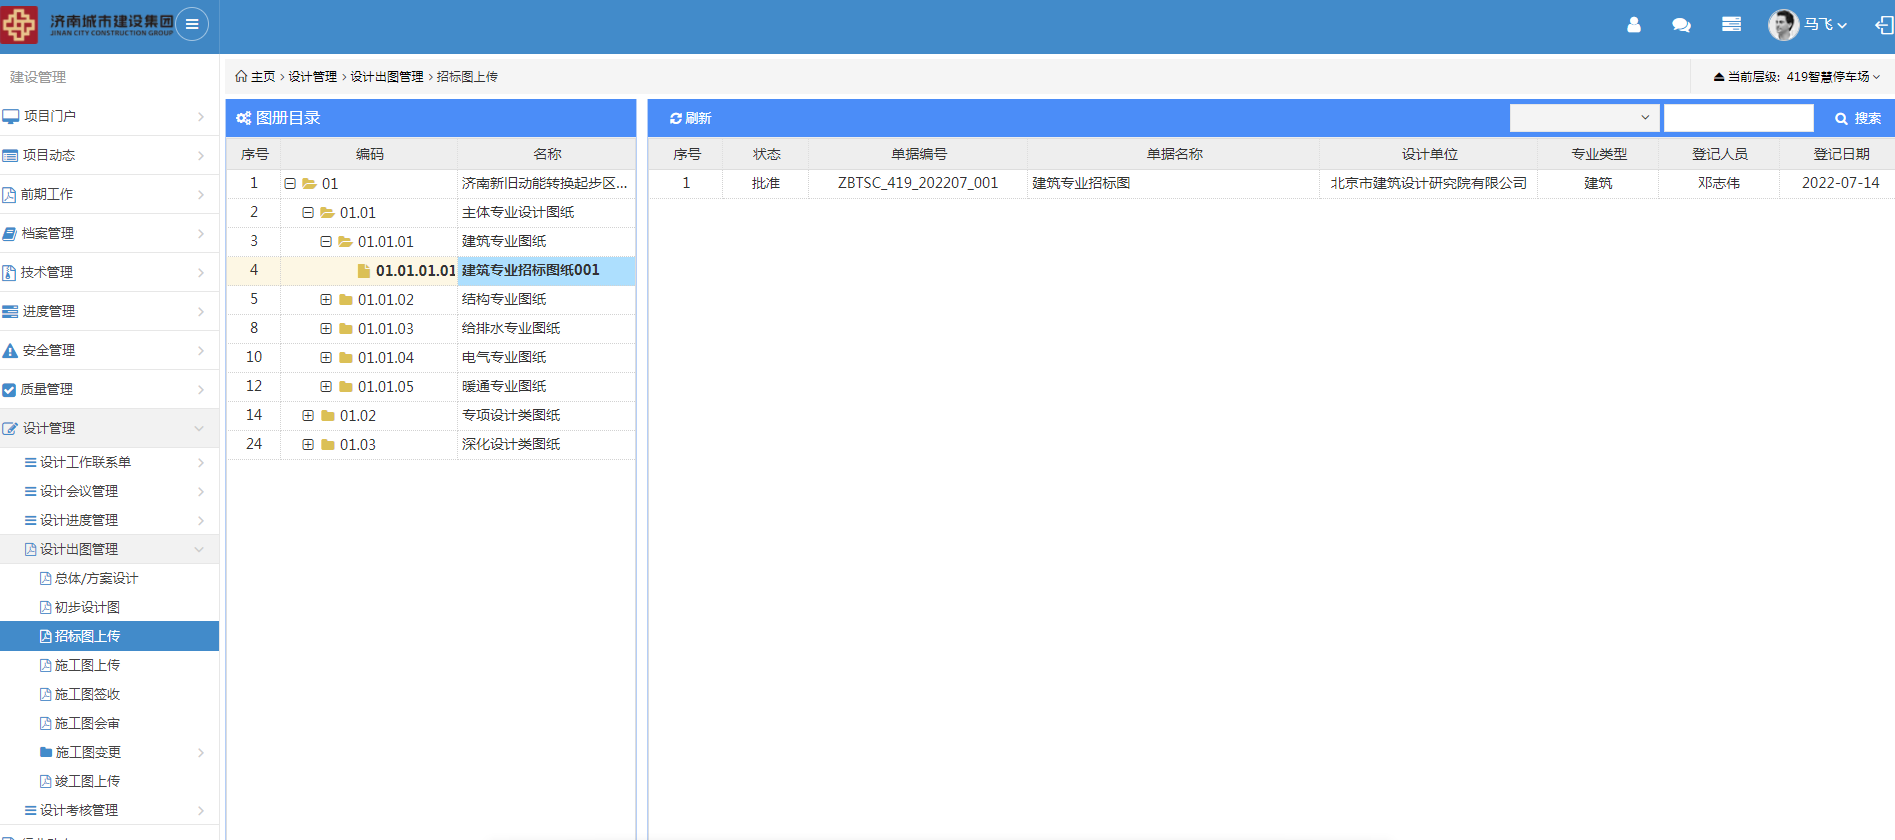Click the search text input field

[1738, 118]
